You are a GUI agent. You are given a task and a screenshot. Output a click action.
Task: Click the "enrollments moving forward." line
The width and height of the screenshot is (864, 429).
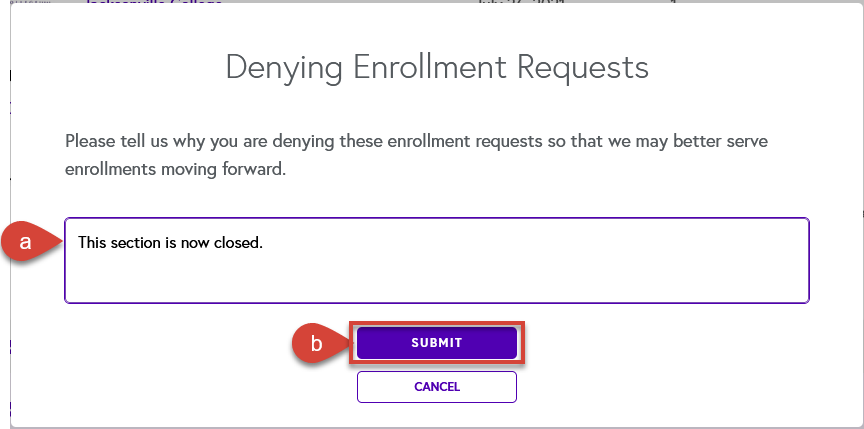175,169
